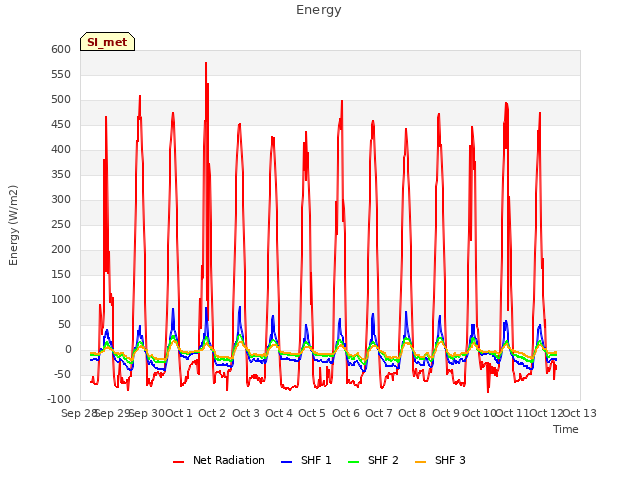Select the SHF 2 legend entry

(x=373, y=460)
